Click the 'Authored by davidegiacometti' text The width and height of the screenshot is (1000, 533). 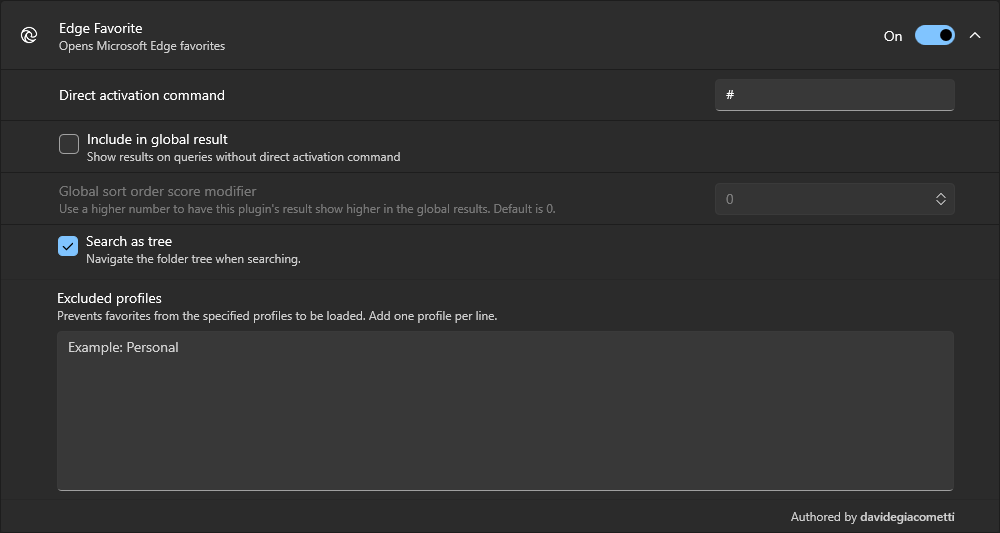pos(872,517)
